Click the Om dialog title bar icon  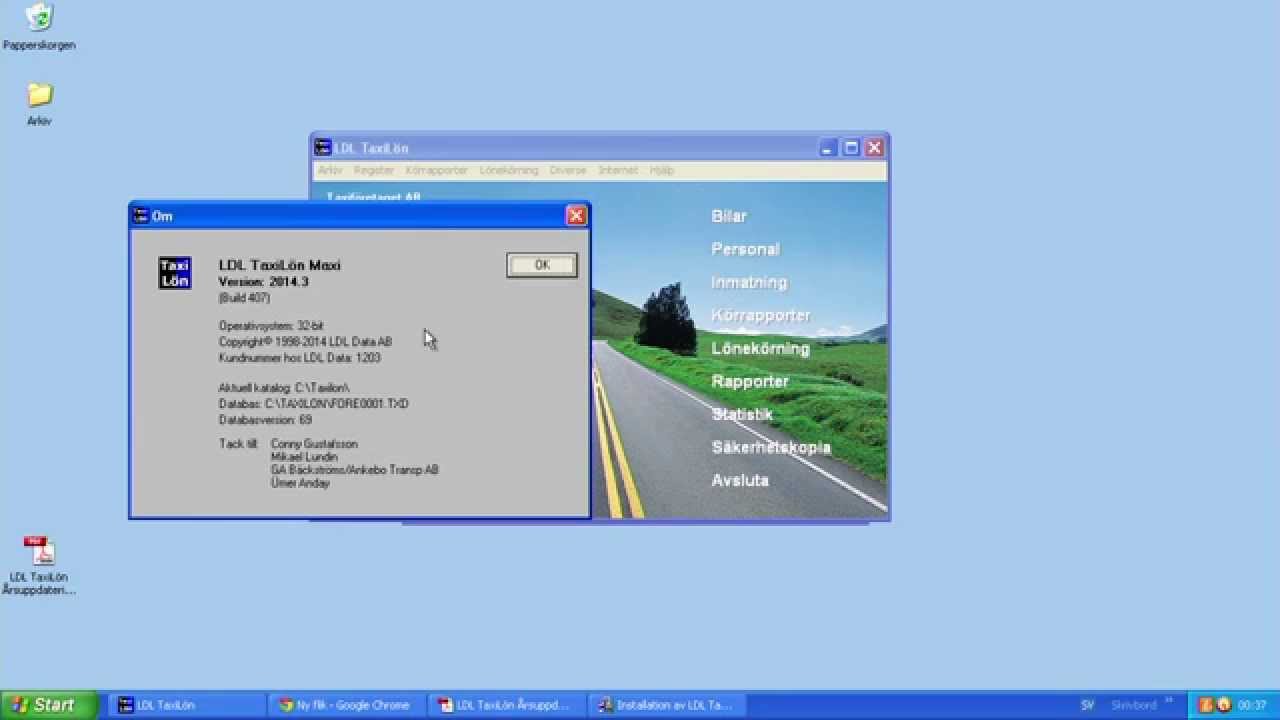(141, 215)
